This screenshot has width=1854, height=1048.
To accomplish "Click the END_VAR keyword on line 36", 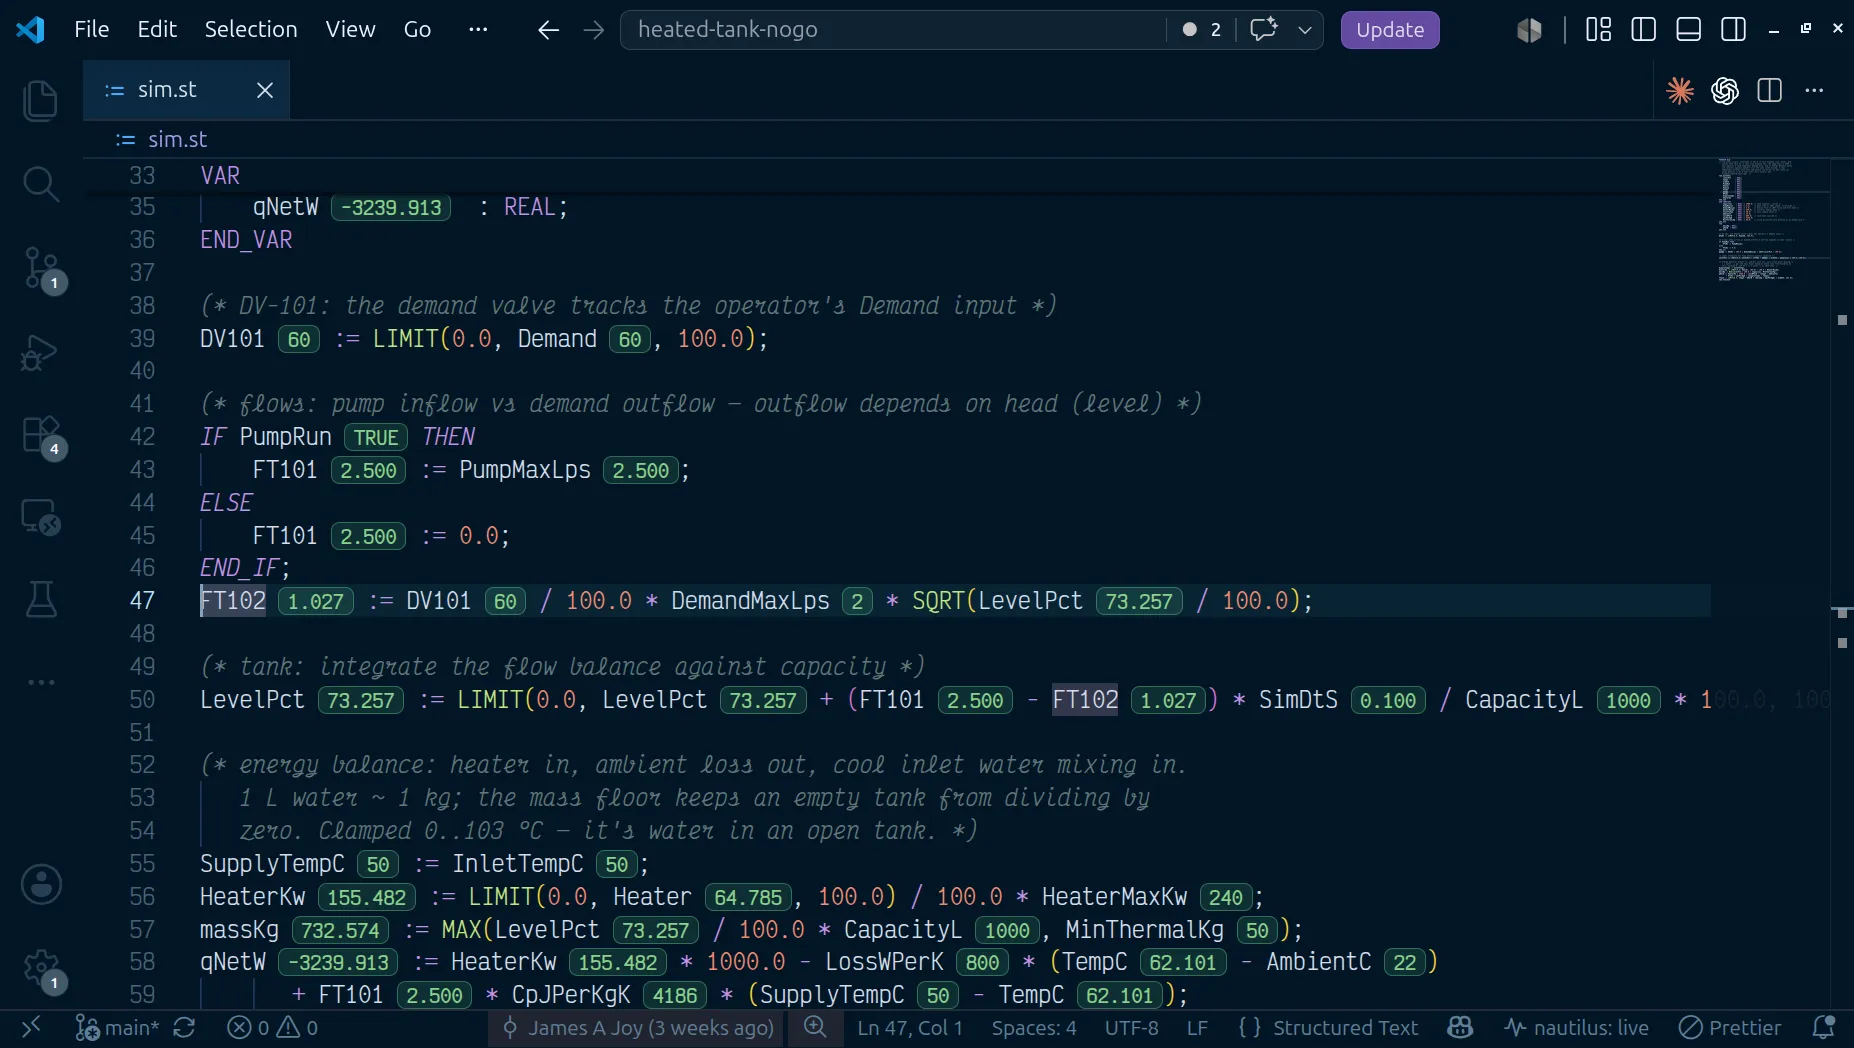I will coord(246,240).
